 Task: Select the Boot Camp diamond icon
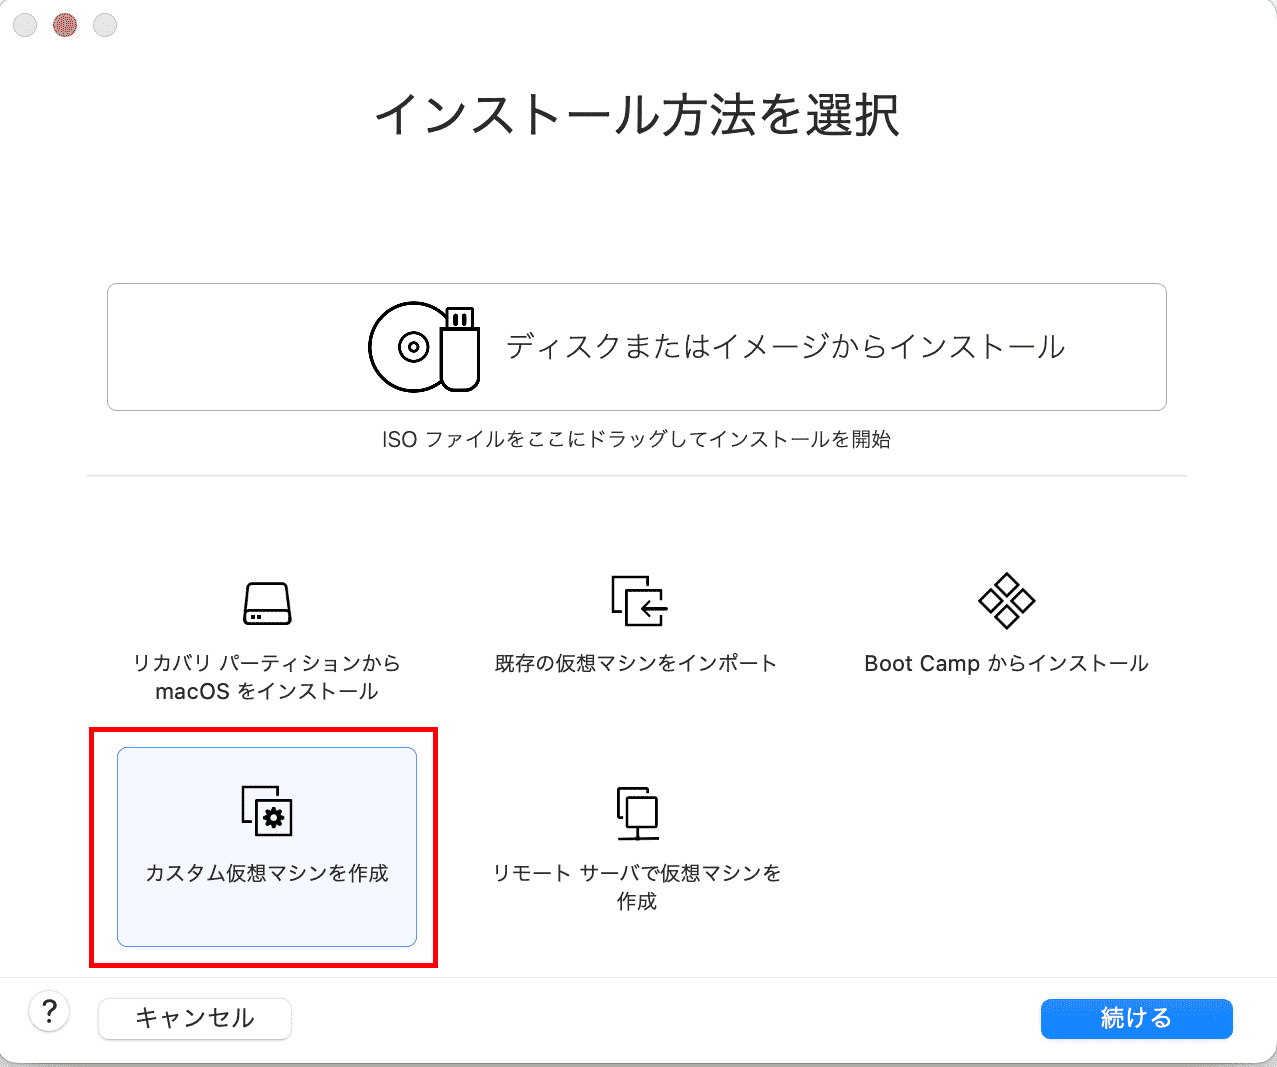(x=1007, y=600)
